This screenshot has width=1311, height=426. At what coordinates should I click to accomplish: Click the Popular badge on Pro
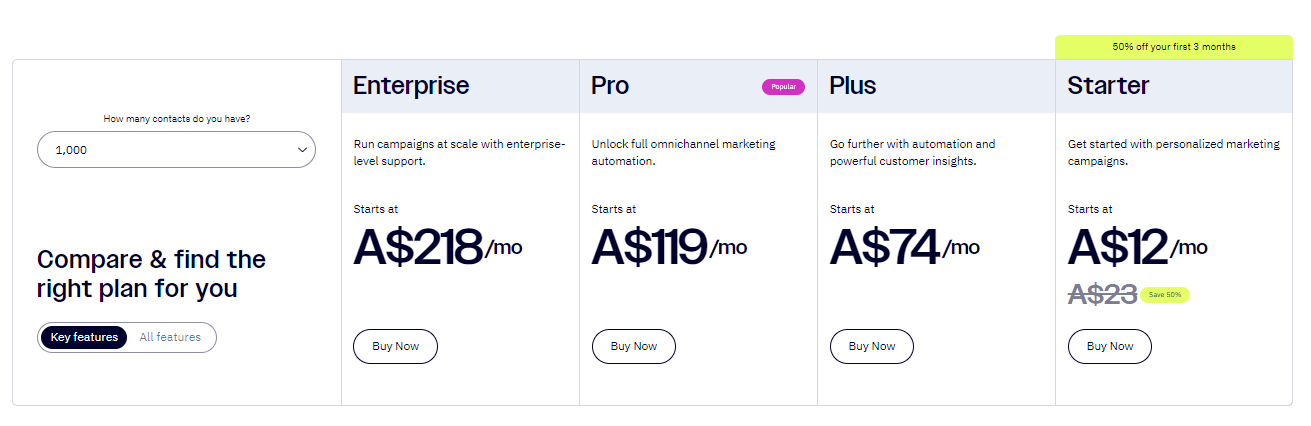pos(783,87)
